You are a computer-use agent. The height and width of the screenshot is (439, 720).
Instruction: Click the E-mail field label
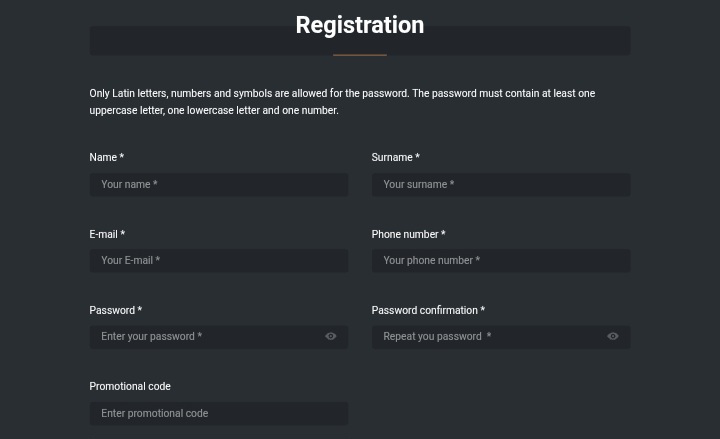106,234
